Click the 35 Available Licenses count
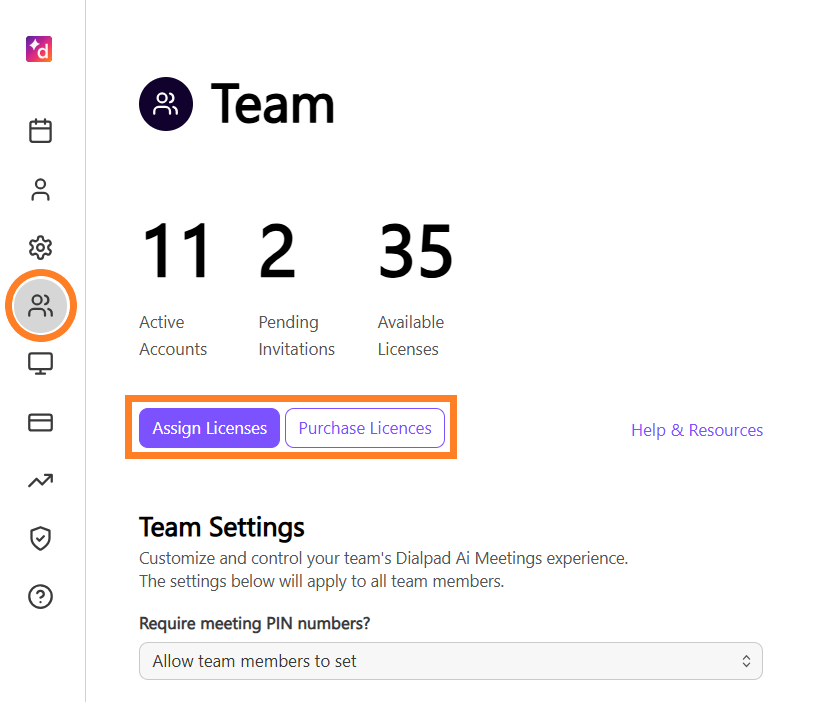This screenshot has height=702, width=834. (x=415, y=250)
